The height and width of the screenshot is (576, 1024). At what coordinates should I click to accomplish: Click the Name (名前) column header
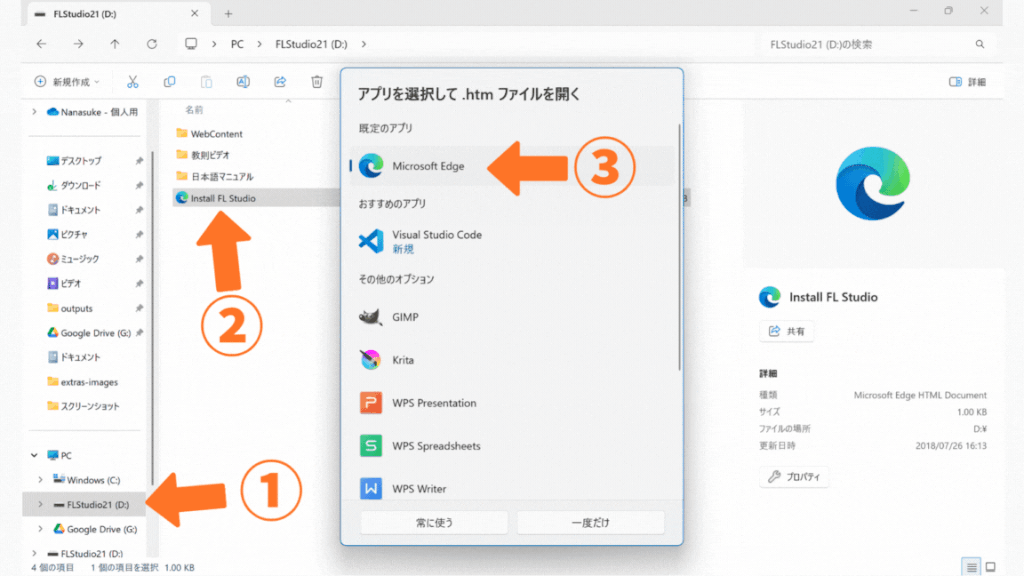click(x=194, y=110)
